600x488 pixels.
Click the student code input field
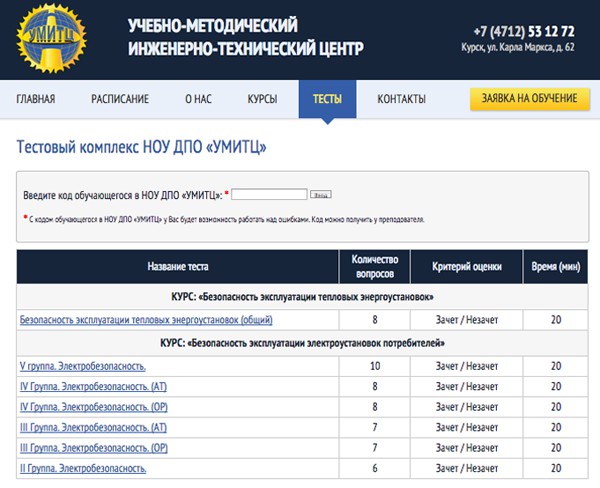click(268, 194)
